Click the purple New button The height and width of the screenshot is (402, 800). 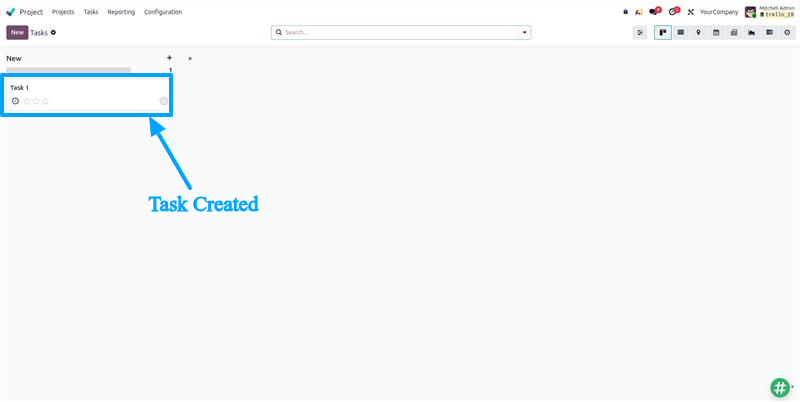click(x=17, y=33)
